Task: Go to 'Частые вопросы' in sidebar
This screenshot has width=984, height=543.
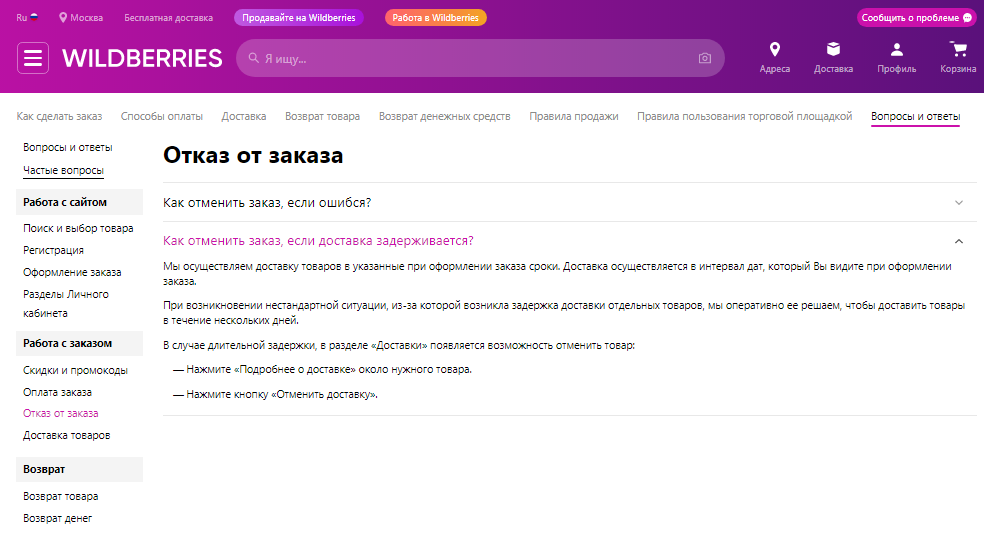Action: (63, 170)
